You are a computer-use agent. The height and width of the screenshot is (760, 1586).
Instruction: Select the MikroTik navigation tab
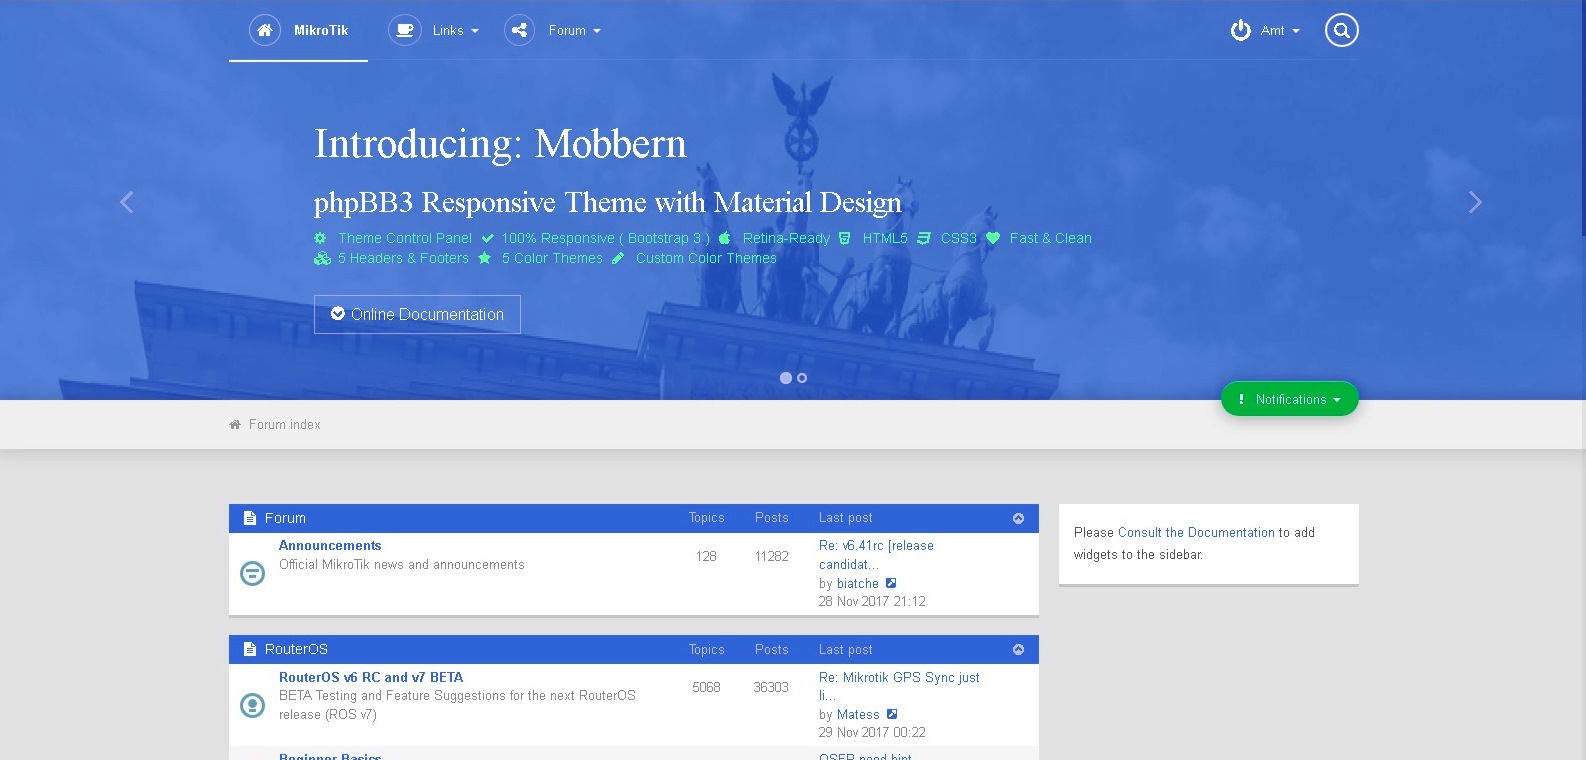(298, 30)
